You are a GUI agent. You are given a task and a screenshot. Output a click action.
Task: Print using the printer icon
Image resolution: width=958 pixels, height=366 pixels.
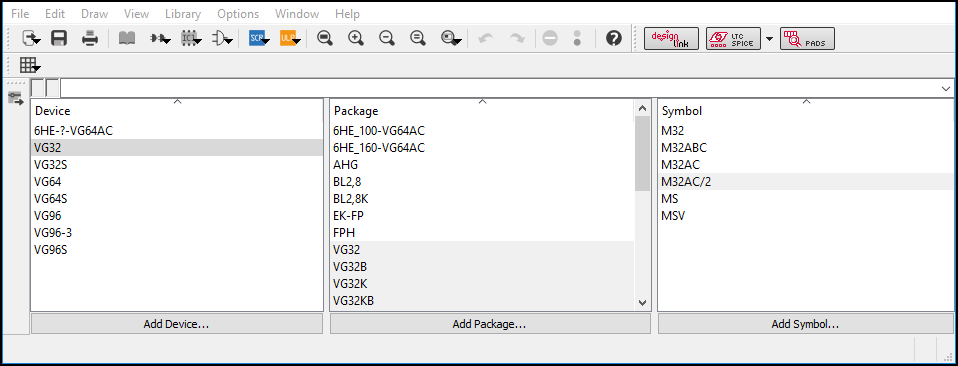pyautogui.click(x=90, y=38)
